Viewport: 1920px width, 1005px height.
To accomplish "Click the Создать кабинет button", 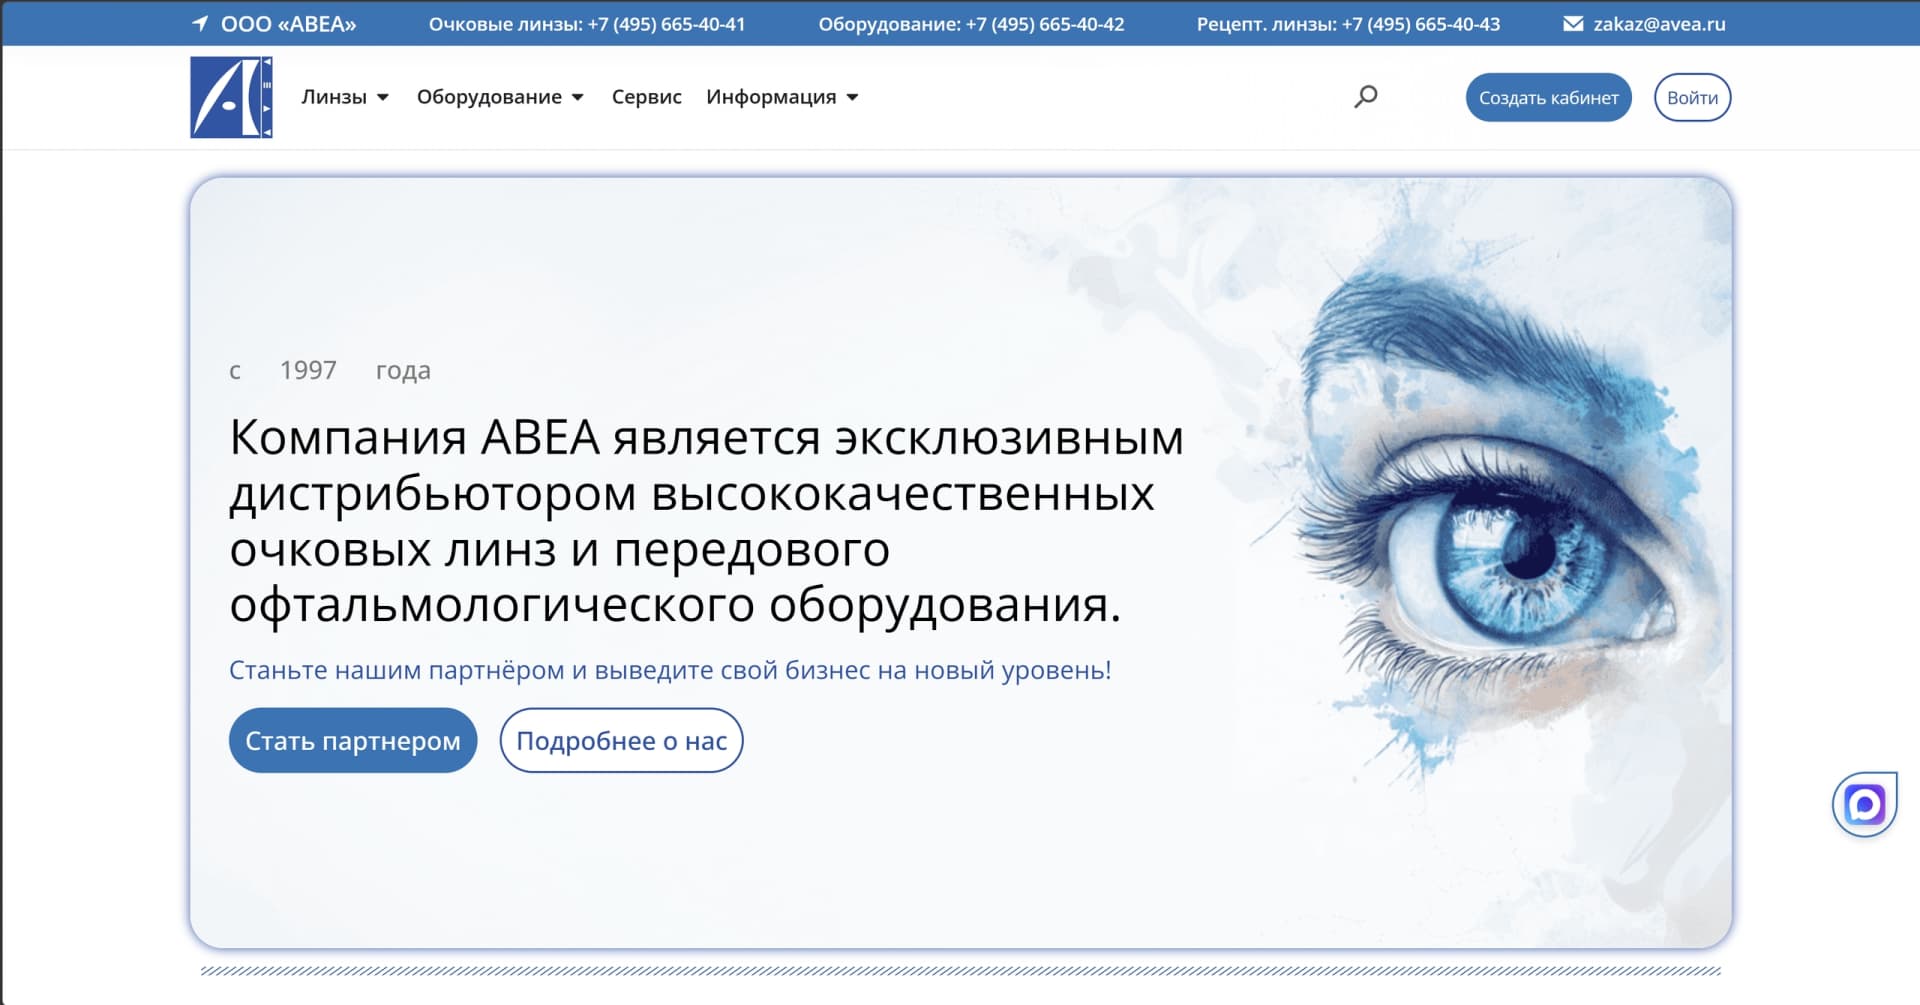I will coord(1548,97).
